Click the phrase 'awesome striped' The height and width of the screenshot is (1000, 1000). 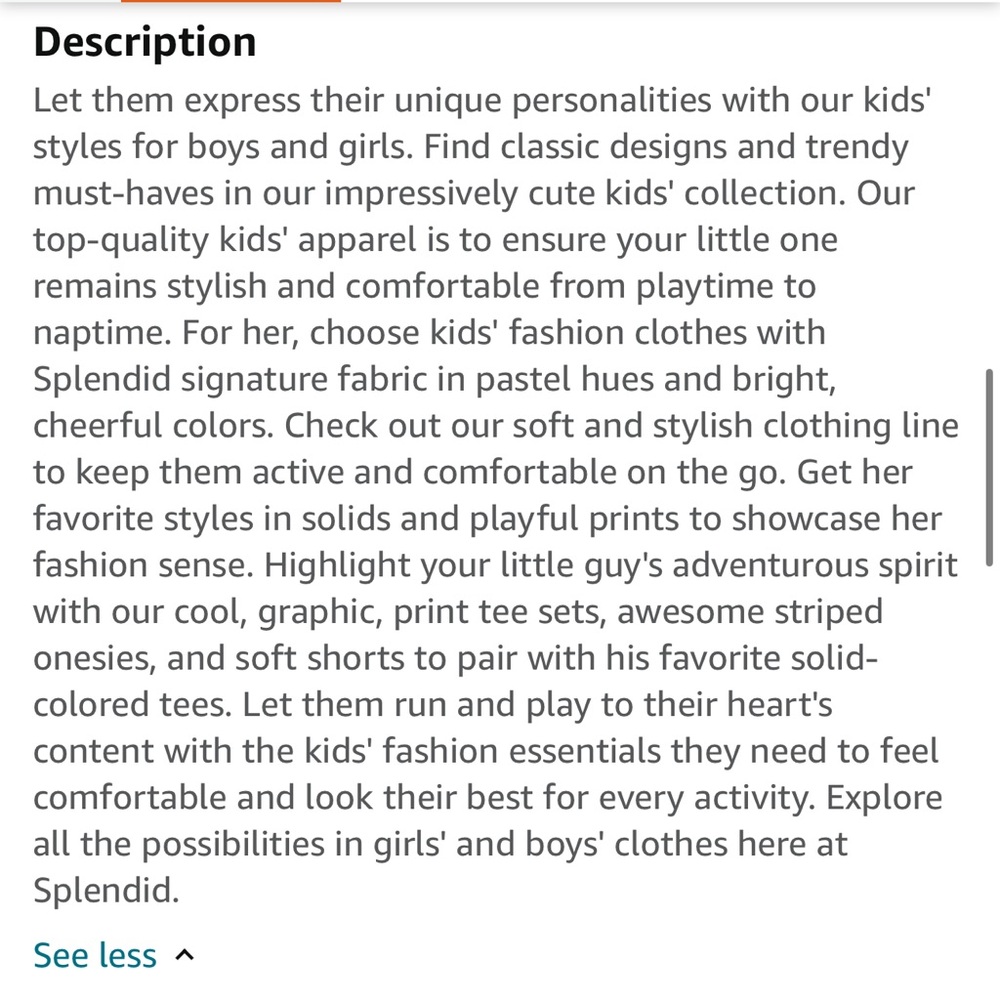pyautogui.click(x=749, y=612)
